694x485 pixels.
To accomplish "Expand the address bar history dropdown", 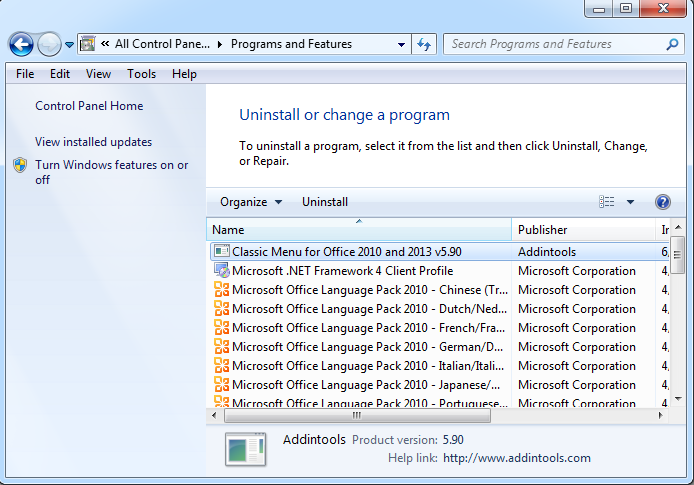I will point(401,45).
